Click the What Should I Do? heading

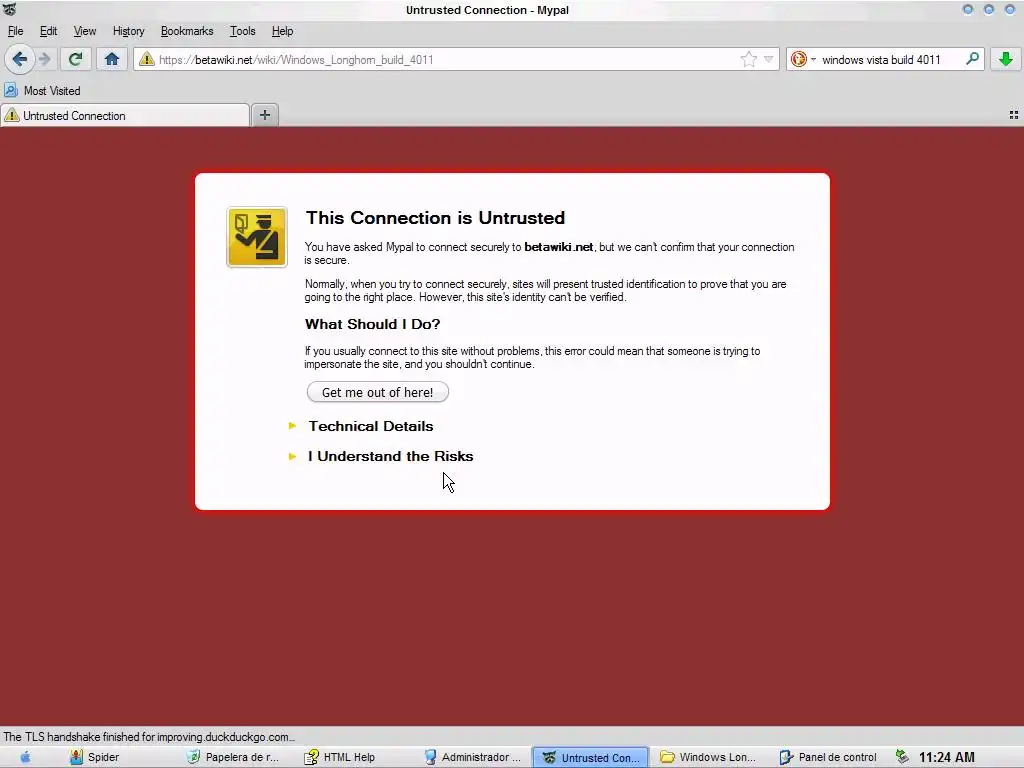tap(372, 324)
